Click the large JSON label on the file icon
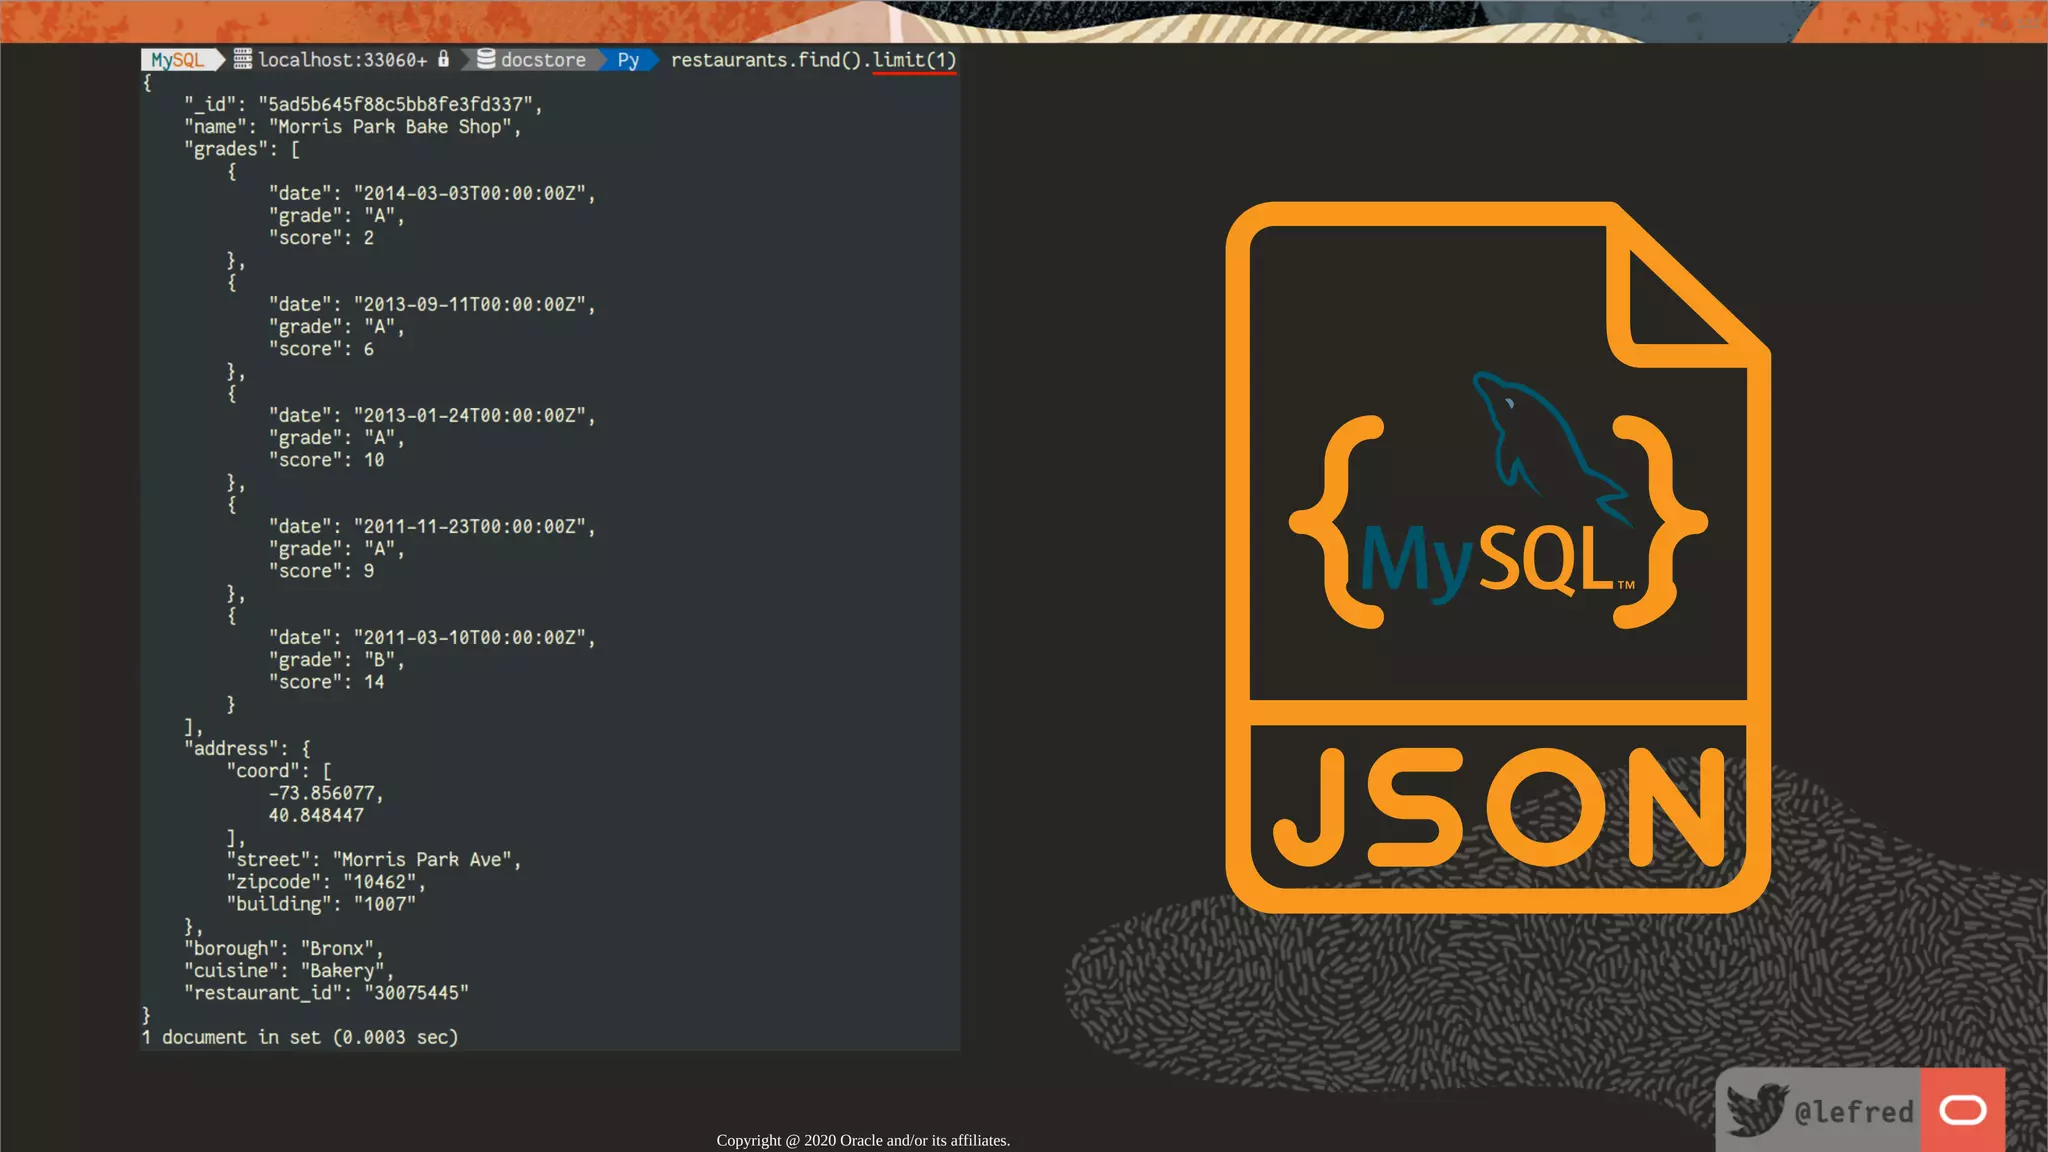This screenshot has height=1152, width=2048. [1498, 808]
